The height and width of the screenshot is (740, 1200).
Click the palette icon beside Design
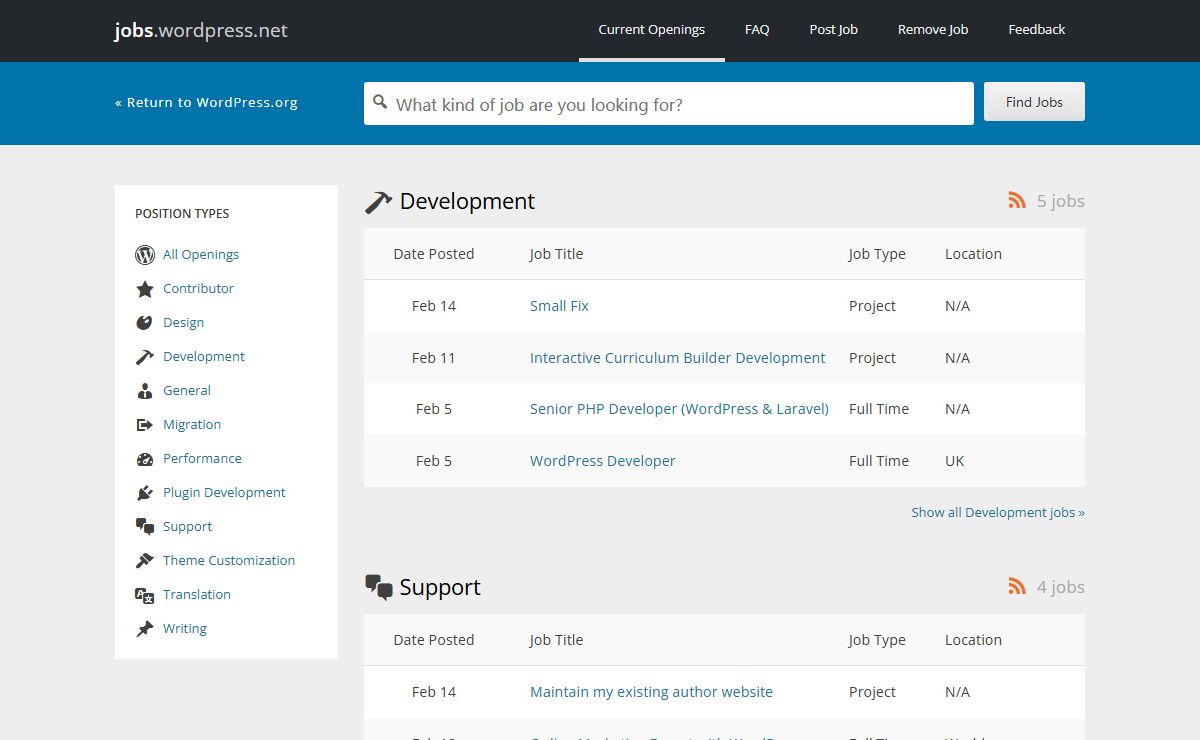click(145, 323)
